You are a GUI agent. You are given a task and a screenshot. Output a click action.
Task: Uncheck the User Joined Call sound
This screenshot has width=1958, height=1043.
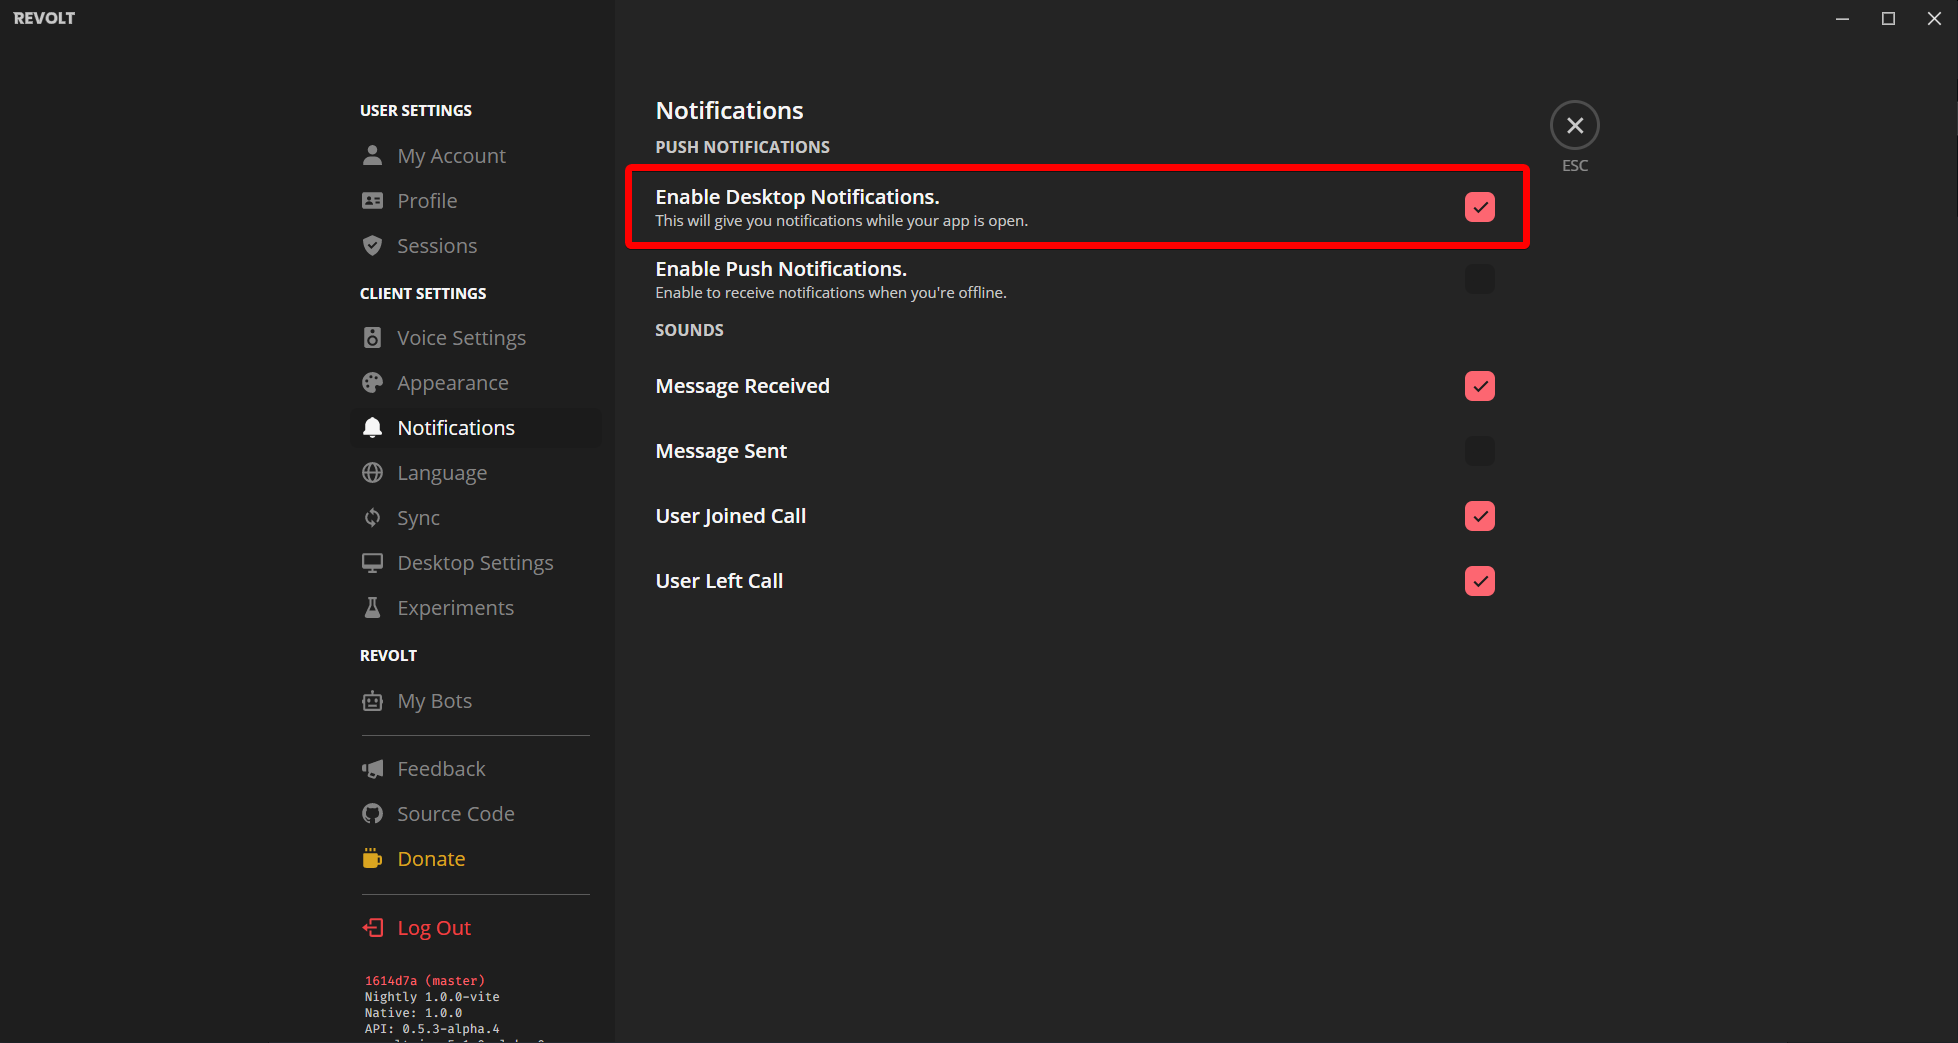pyautogui.click(x=1479, y=516)
